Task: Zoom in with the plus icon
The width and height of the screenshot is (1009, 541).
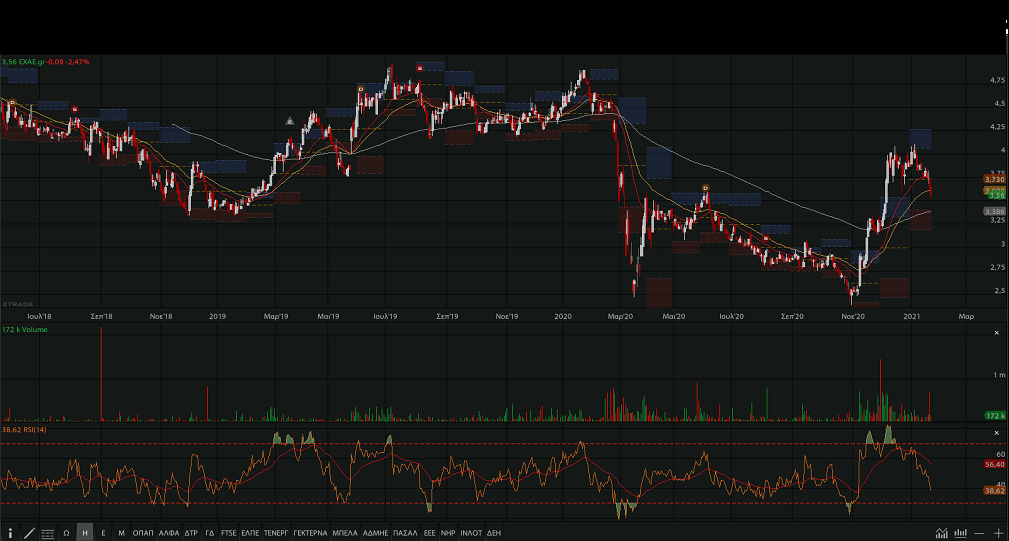Action: coord(998,533)
